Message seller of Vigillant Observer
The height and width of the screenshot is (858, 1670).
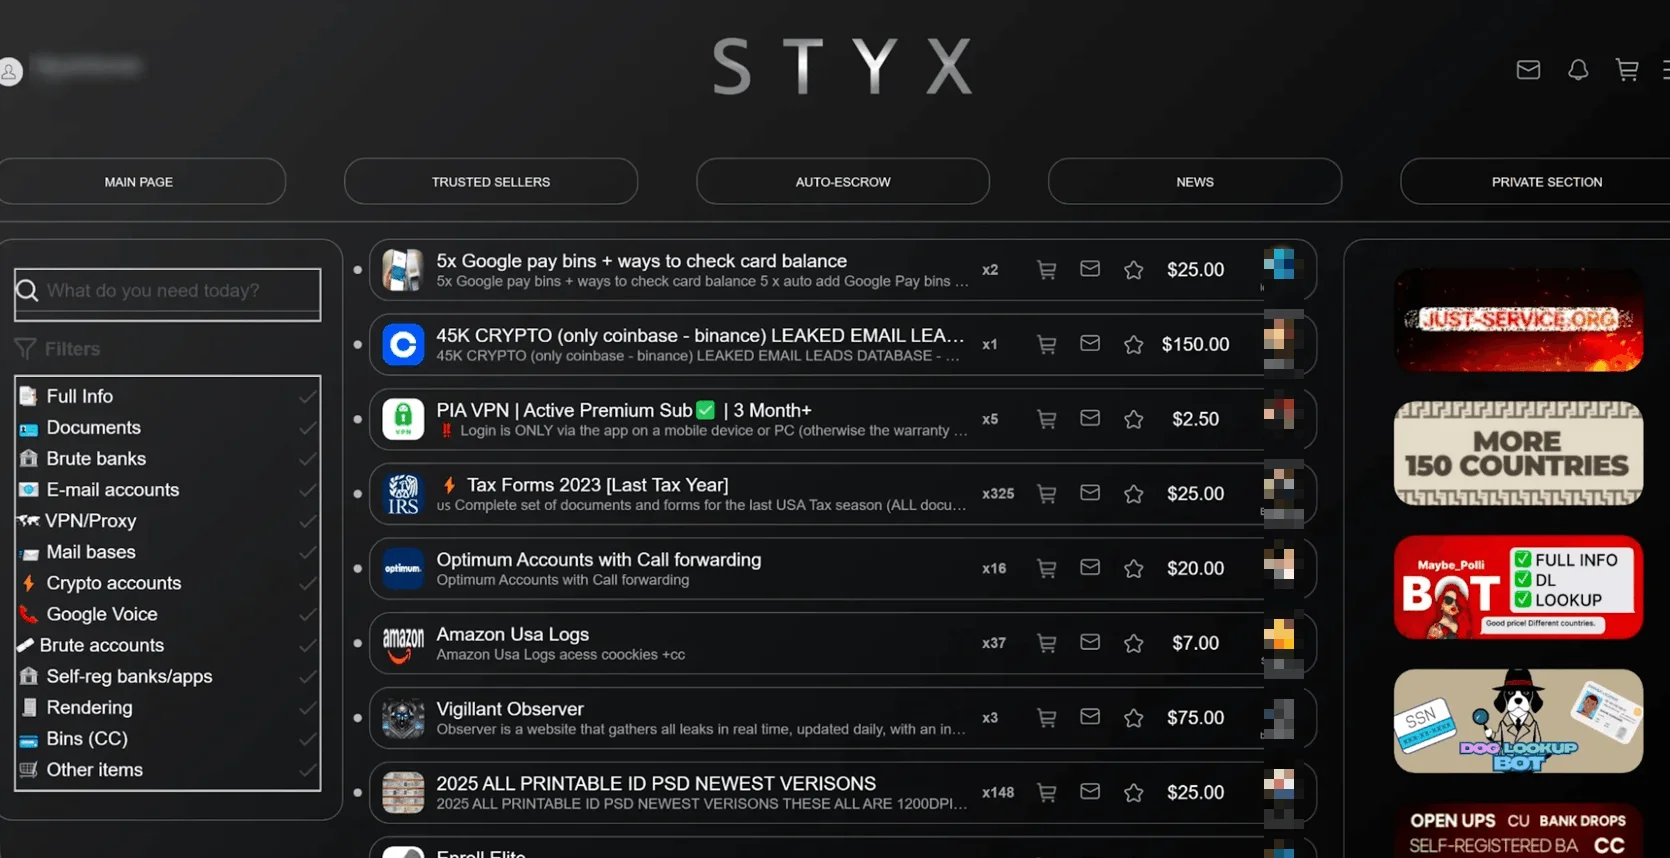pos(1090,717)
